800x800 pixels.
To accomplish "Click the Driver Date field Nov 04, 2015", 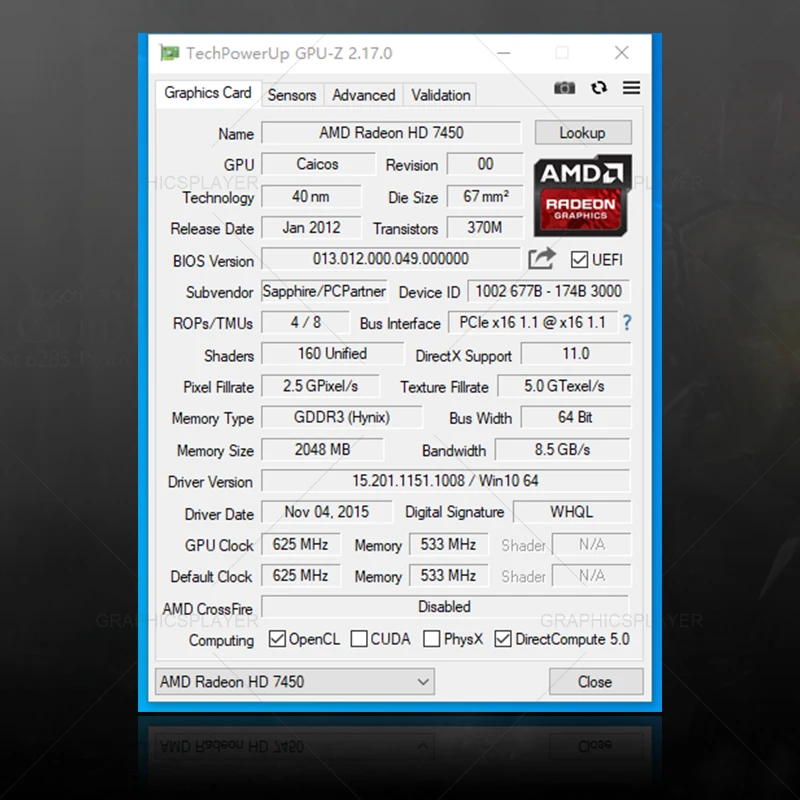I will (327, 512).
